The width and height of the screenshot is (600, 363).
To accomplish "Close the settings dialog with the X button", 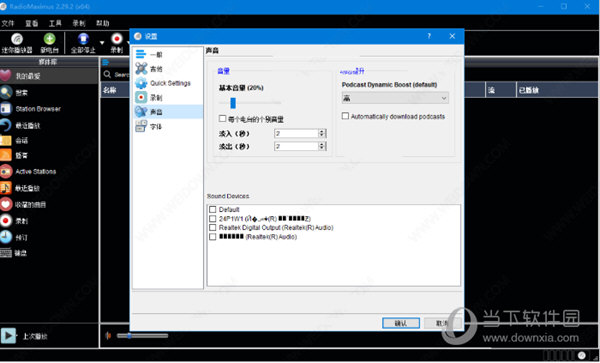I will (452, 36).
